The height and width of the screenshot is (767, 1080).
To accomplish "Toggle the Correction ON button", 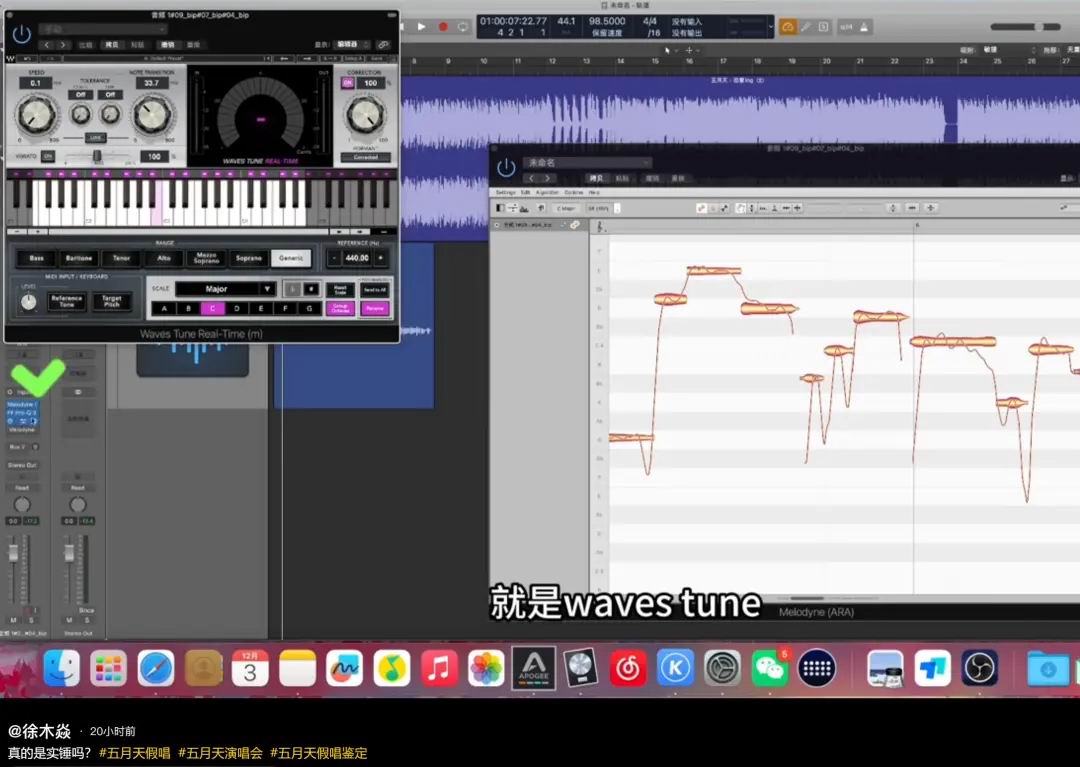I will (x=348, y=83).
